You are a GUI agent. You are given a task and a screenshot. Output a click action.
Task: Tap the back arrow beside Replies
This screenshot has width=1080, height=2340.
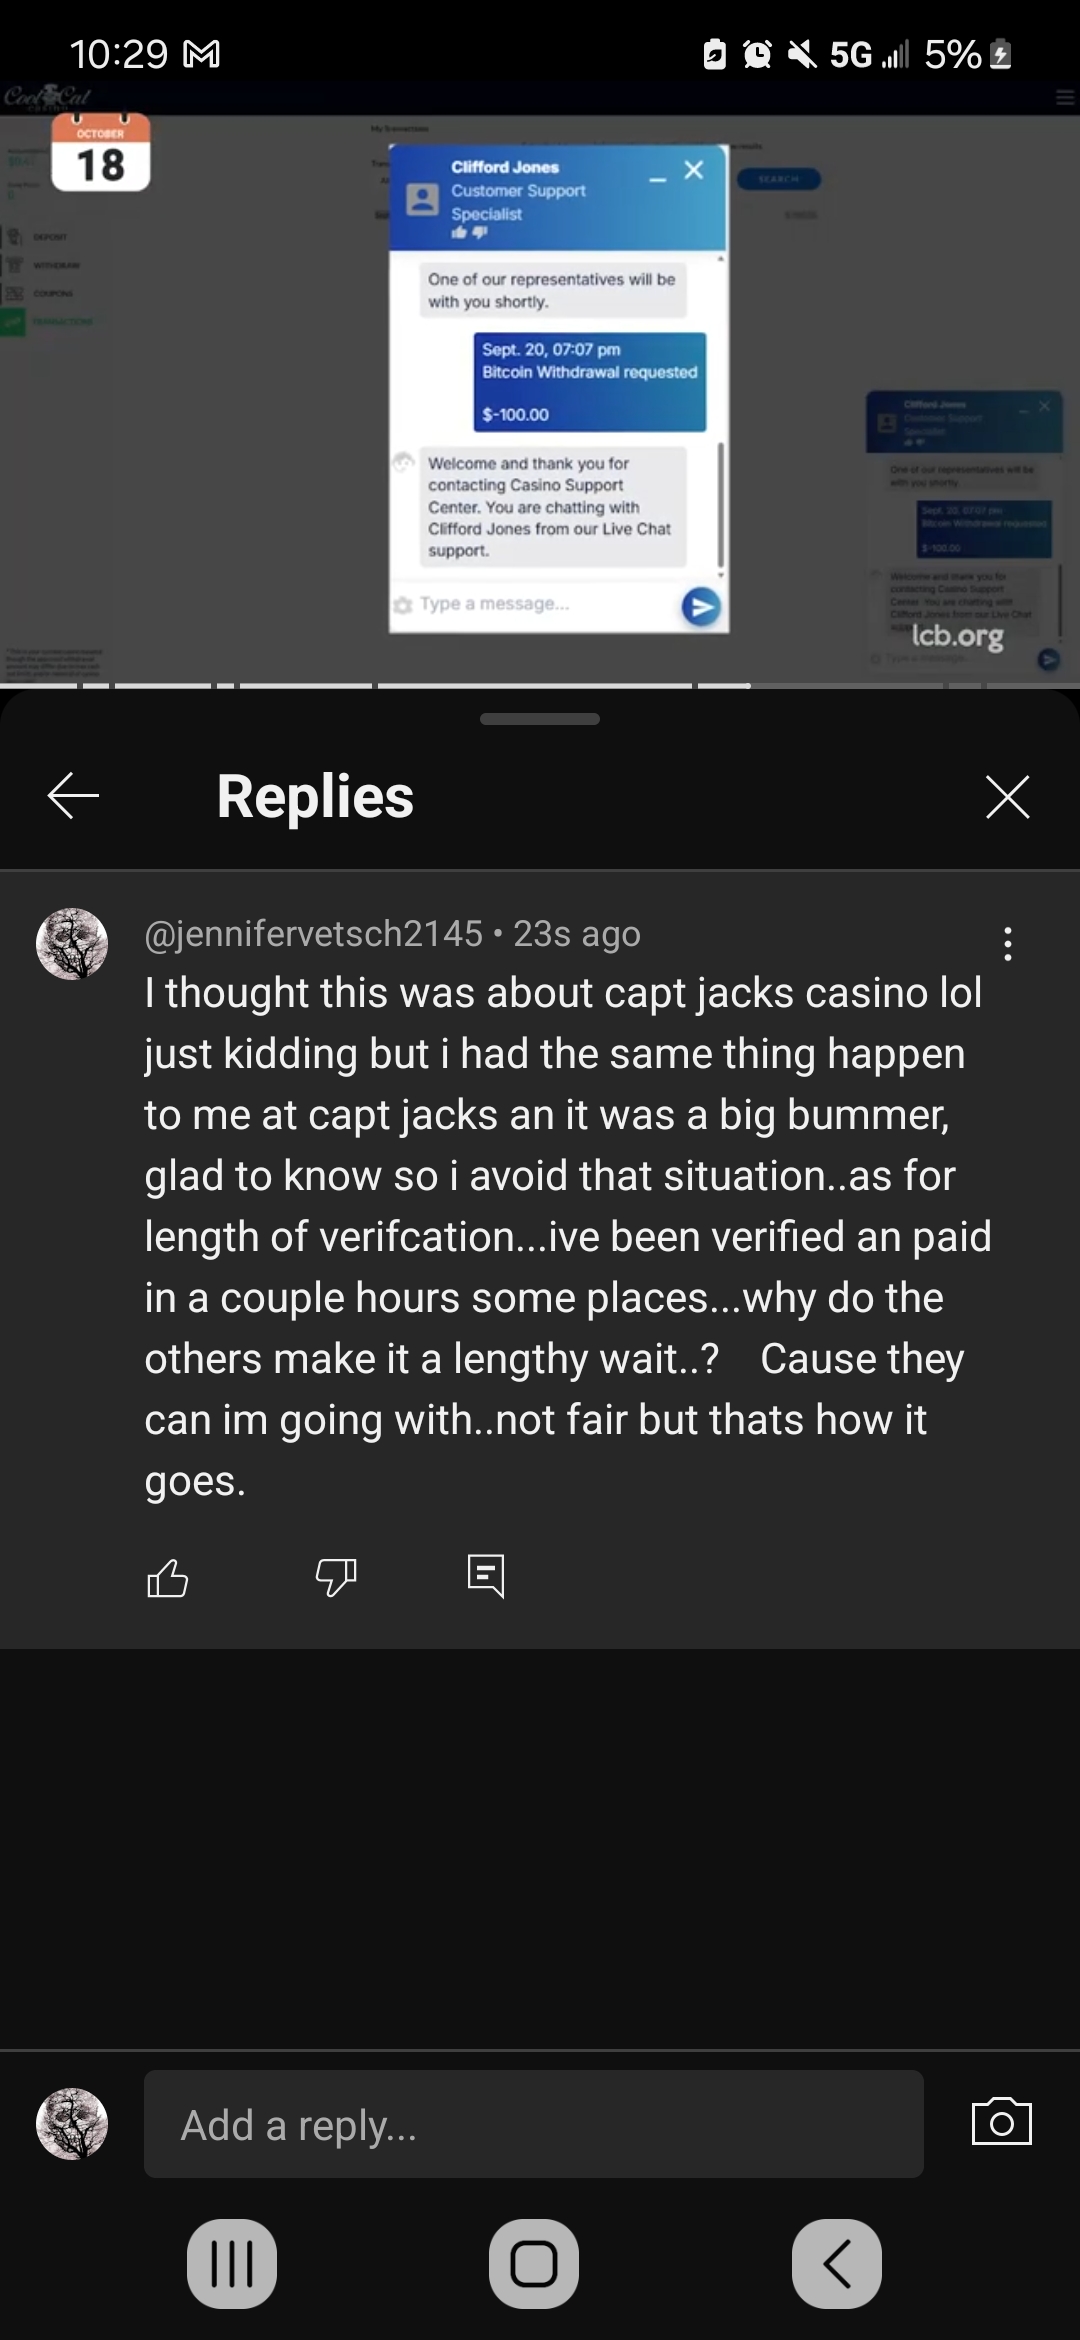coord(73,796)
